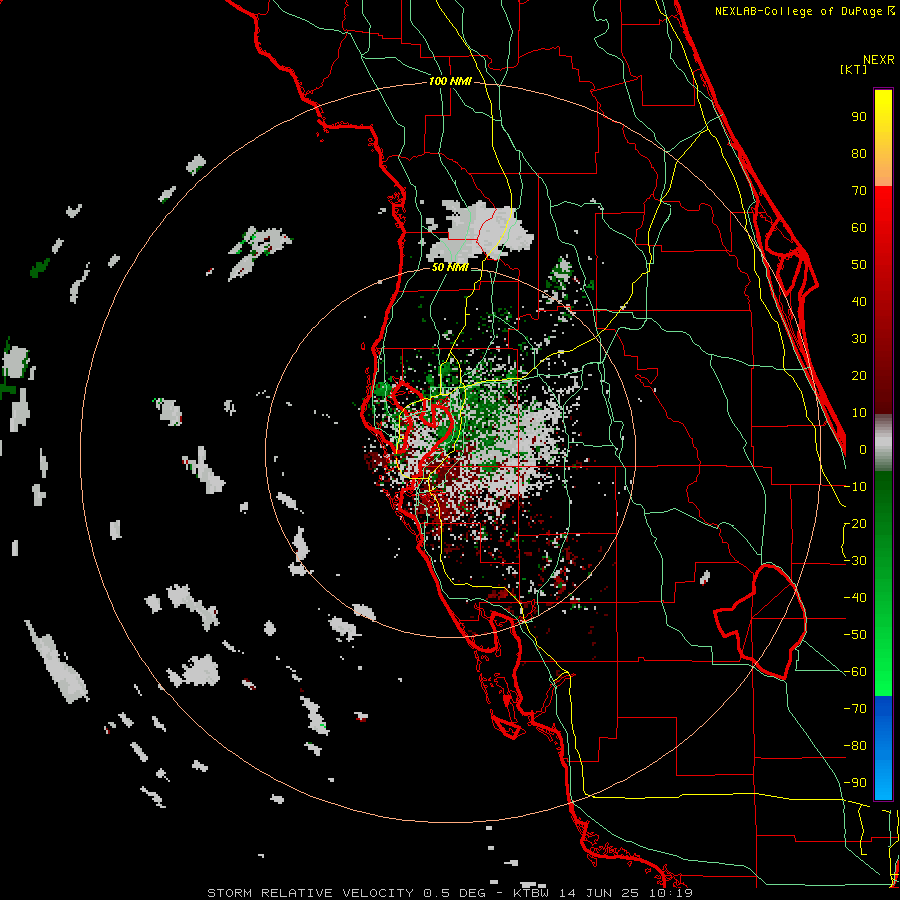Click the [KT] units label
The height and width of the screenshot is (900, 900).
(x=854, y=69)
